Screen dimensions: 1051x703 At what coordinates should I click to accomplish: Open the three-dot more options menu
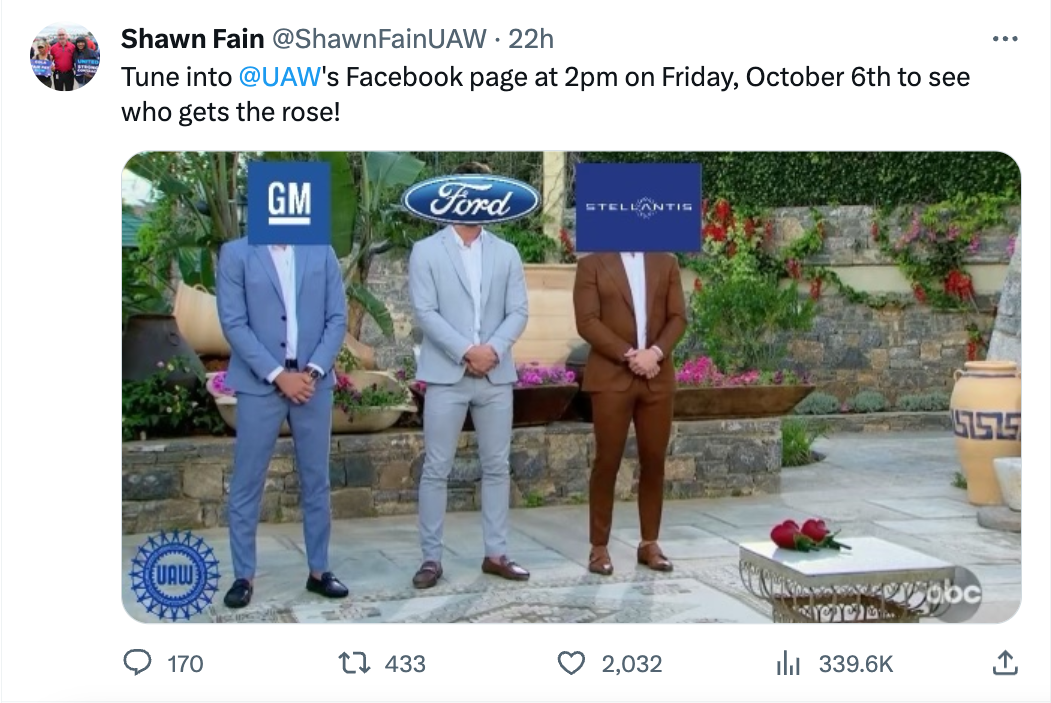[1004, 39]
